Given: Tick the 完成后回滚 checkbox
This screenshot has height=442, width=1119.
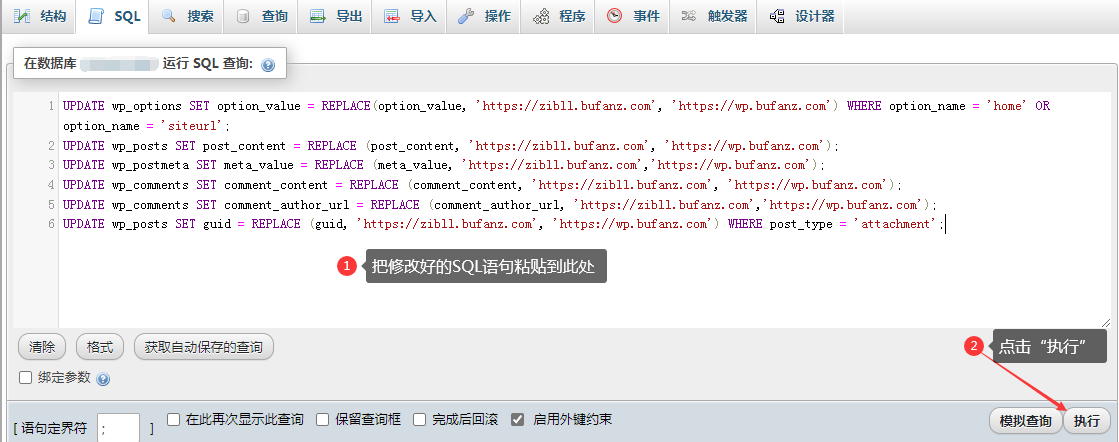Looking at the screenshot, I should click(420, 420).
